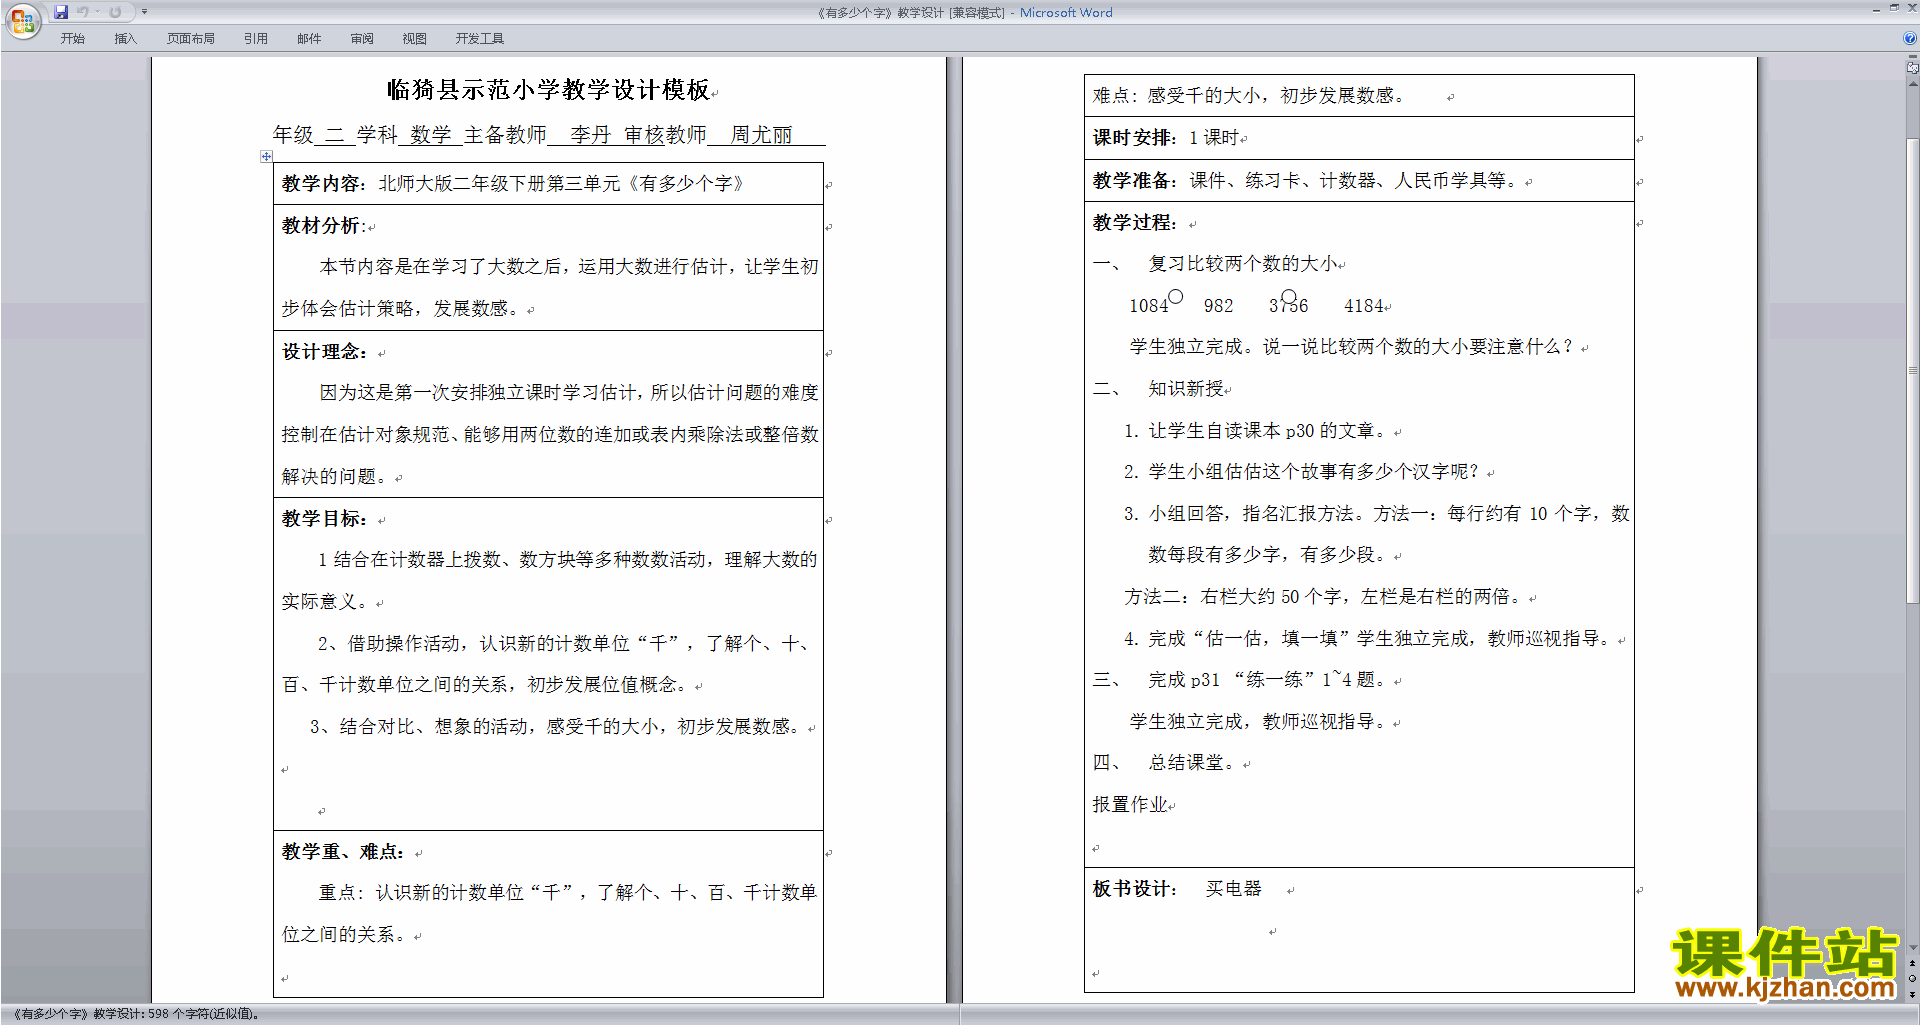
Task: Click the teacher name 周尤丽
Action: coord(761,135)
